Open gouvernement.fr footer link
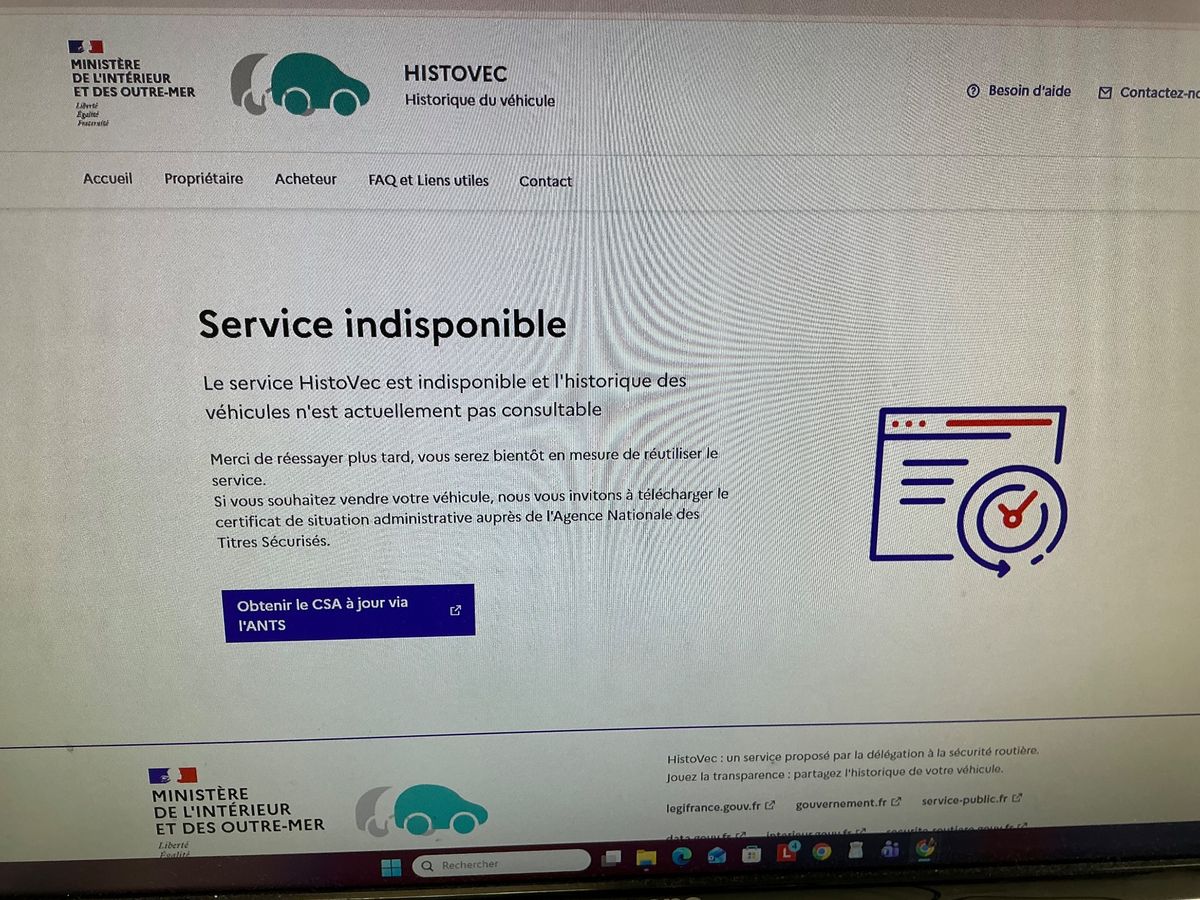The width and height of the screenshot is (1200, 900). coord(848,803)
